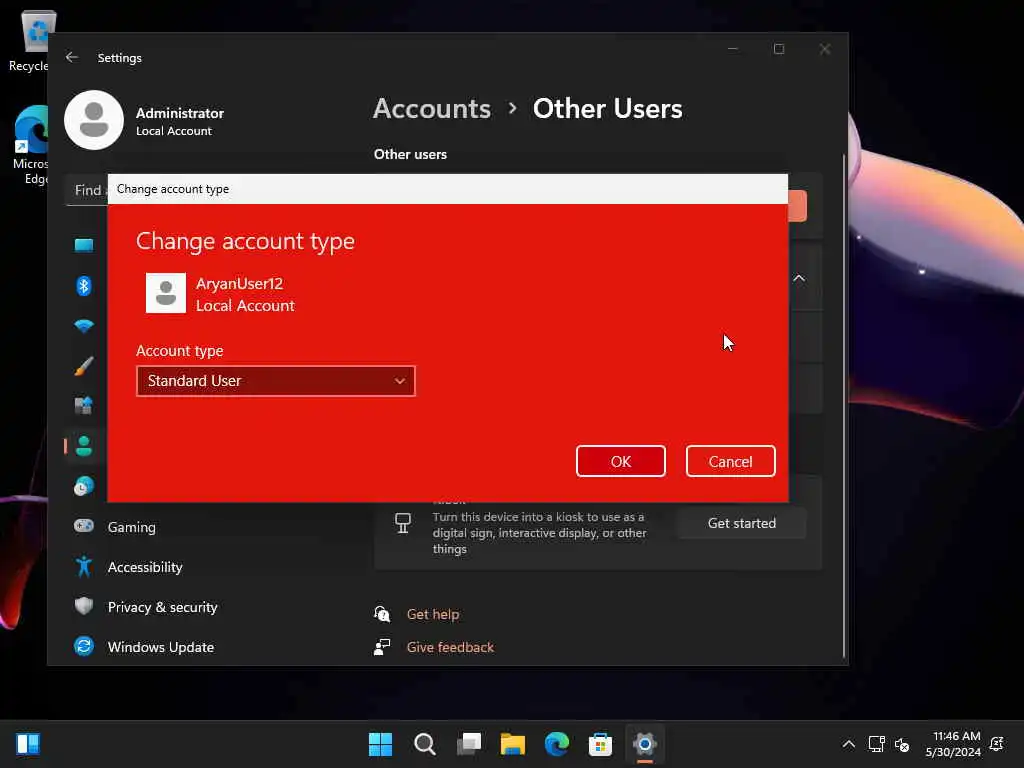
Task: Go to Windows Update settings
Action: click(x=161, y=647)
